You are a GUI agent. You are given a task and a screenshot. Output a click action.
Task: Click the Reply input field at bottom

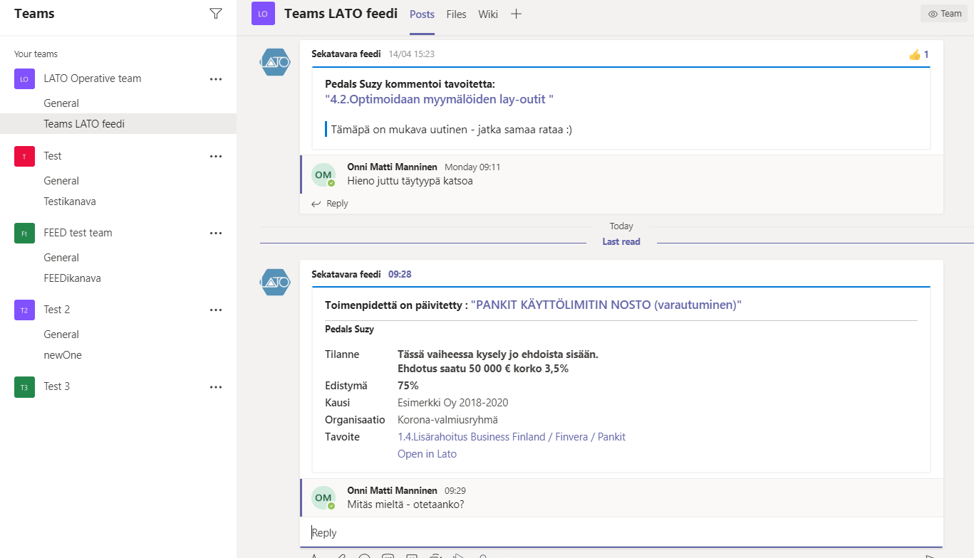tap(620, 533)
